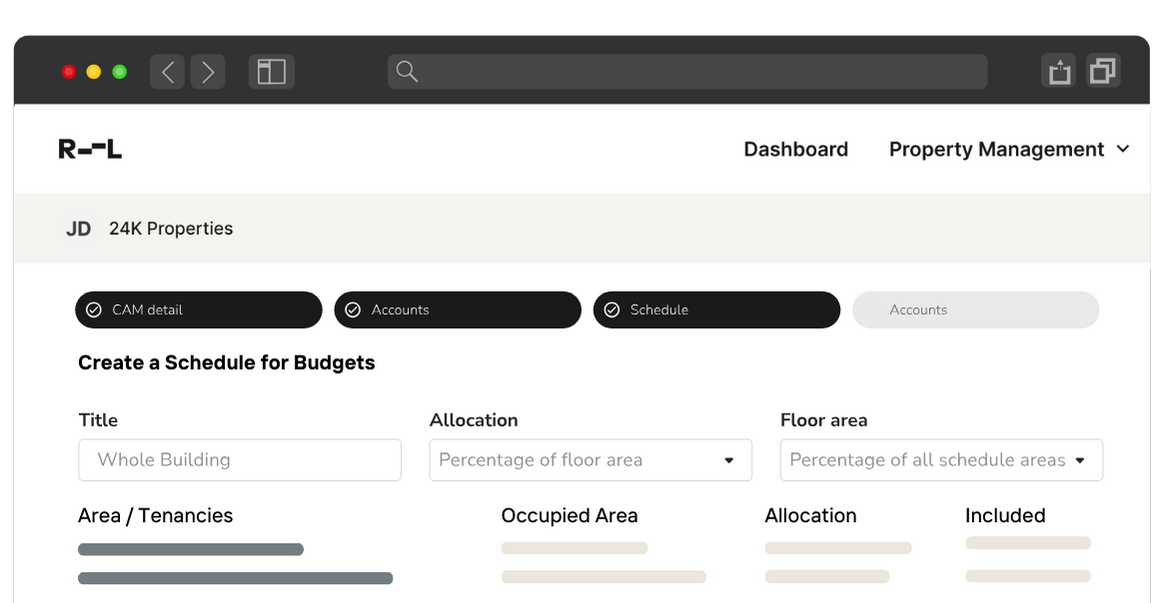Toggle the checkmark on the Schedule step

pos(611,310)
